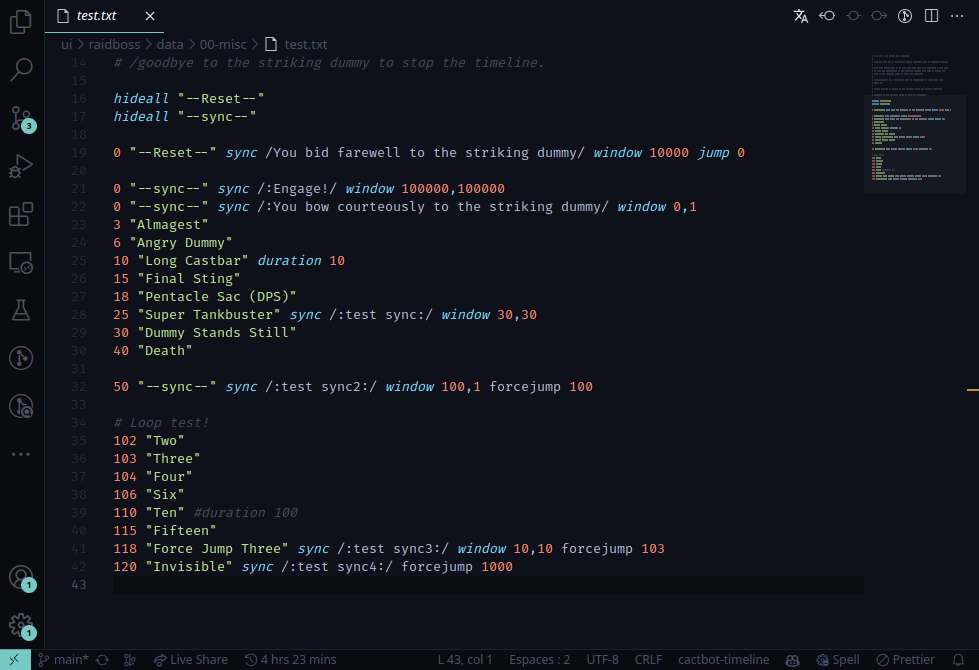Open the Search view in activity bar
This screenshot has height=670, width=979.
[21, 69]
